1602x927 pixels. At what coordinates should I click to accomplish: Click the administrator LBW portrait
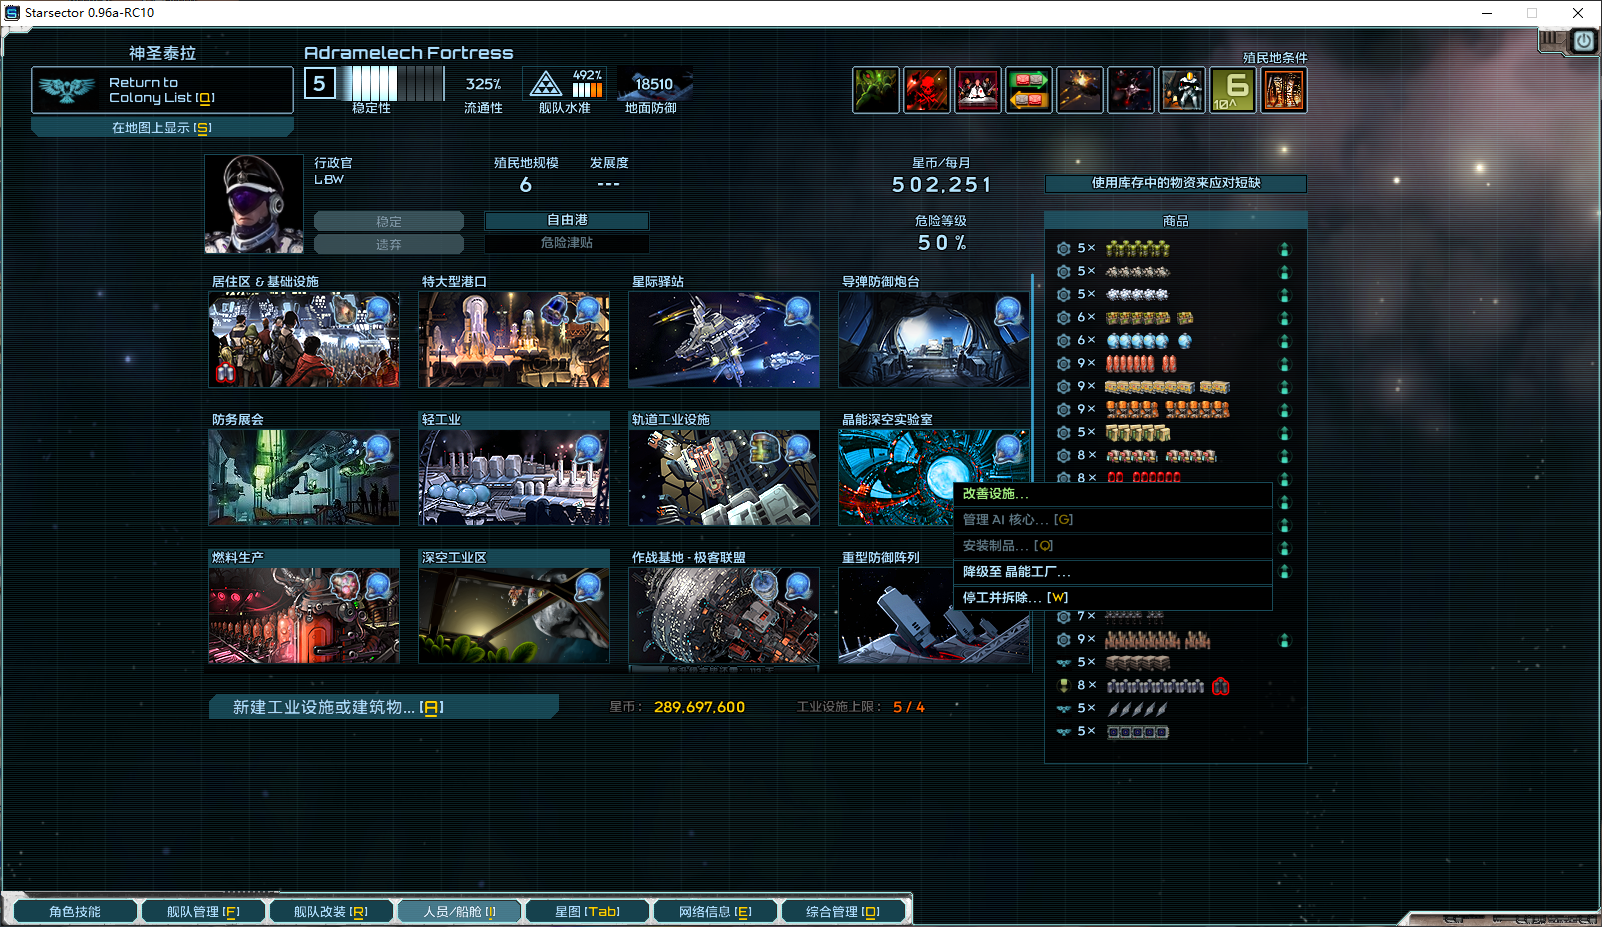pyautogui.click(x=254, y=204)
